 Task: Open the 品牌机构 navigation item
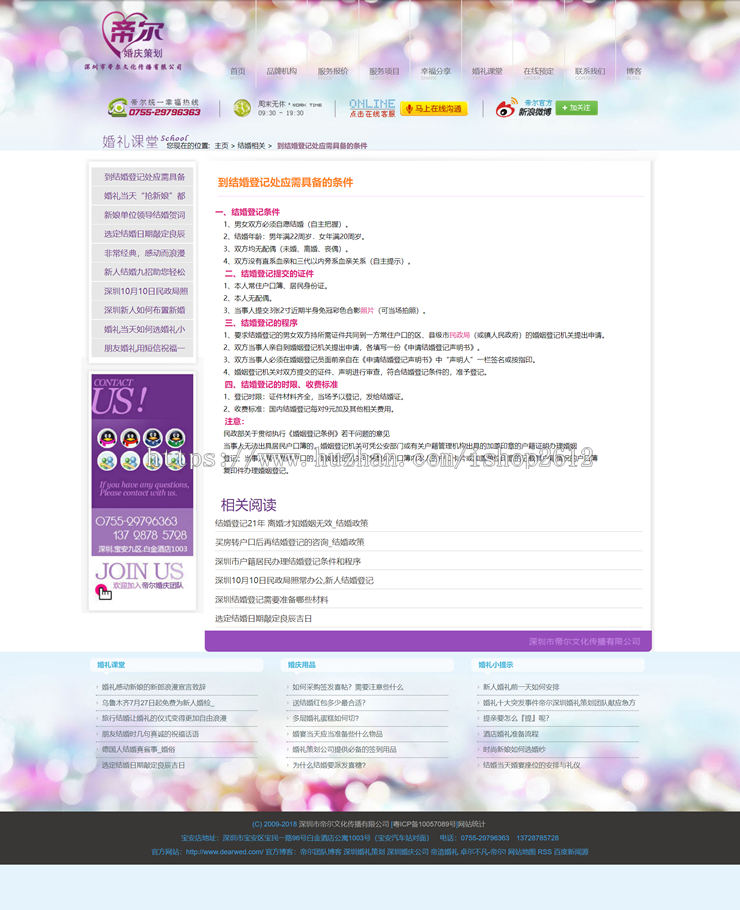(281, 71)
